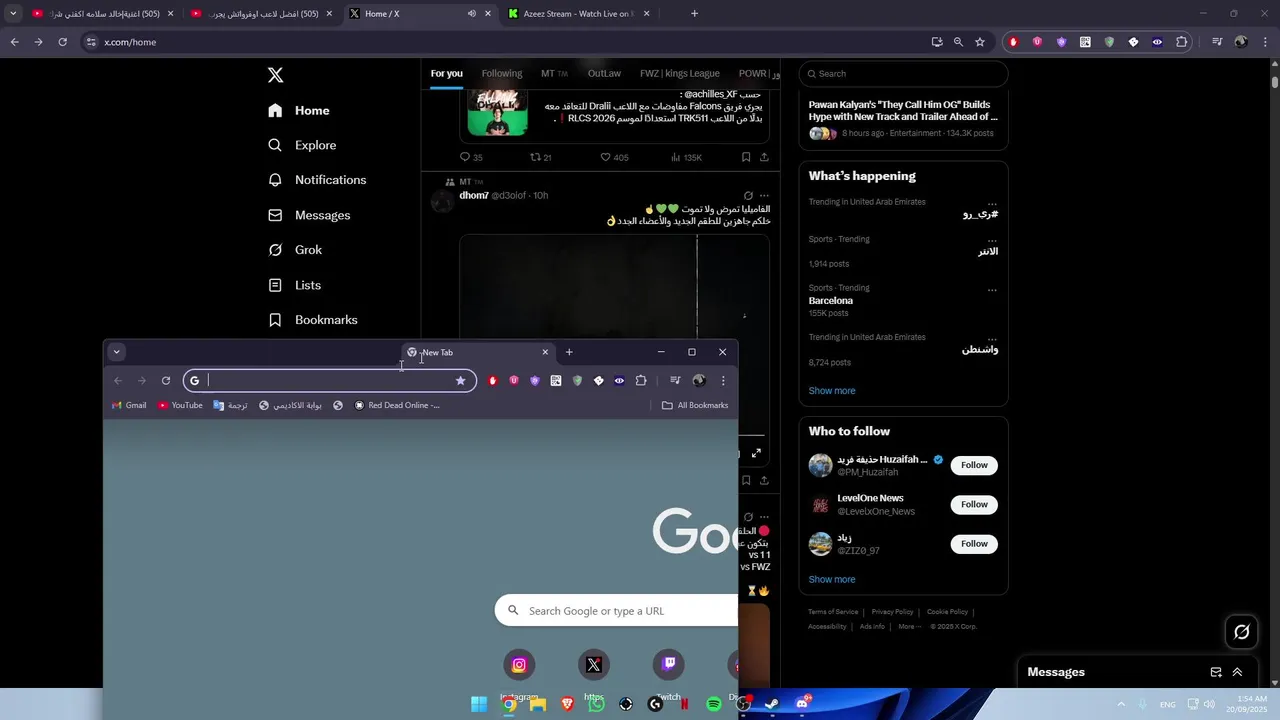Open more options on dhom7's post

point(764,196)
